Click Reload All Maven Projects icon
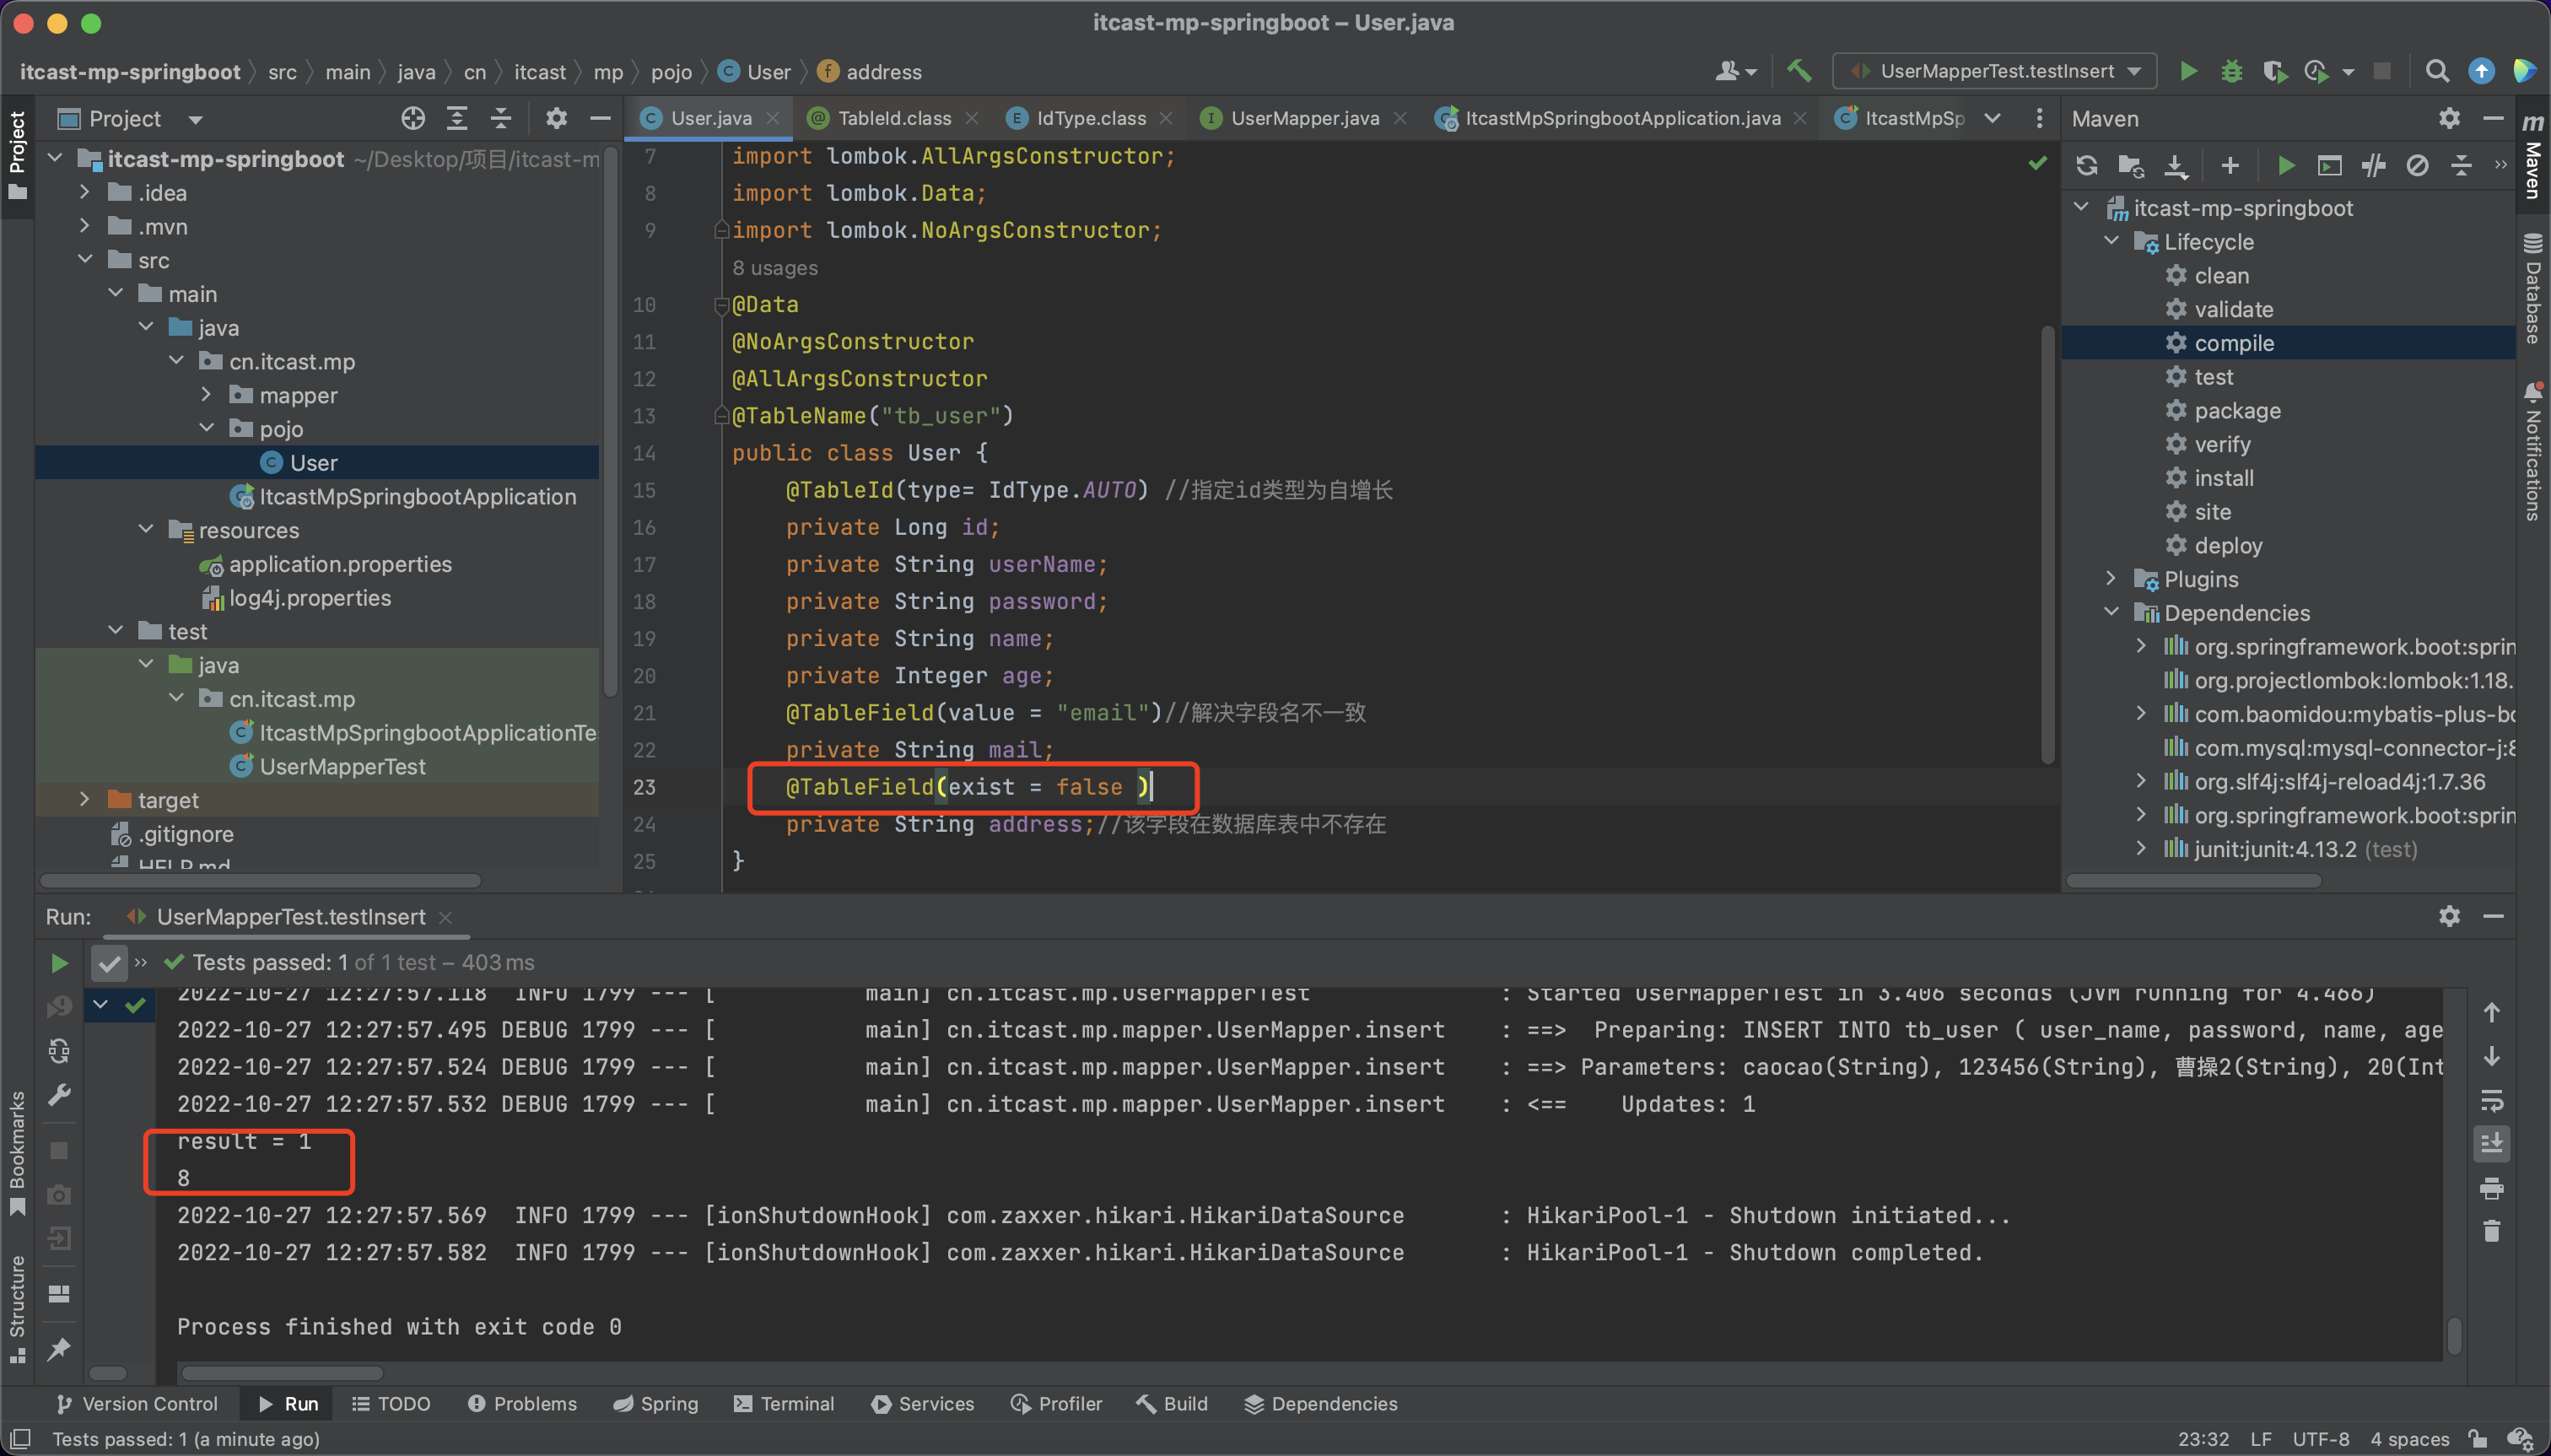The height and width of the screenshot is (1456, 2551). 2086,166
